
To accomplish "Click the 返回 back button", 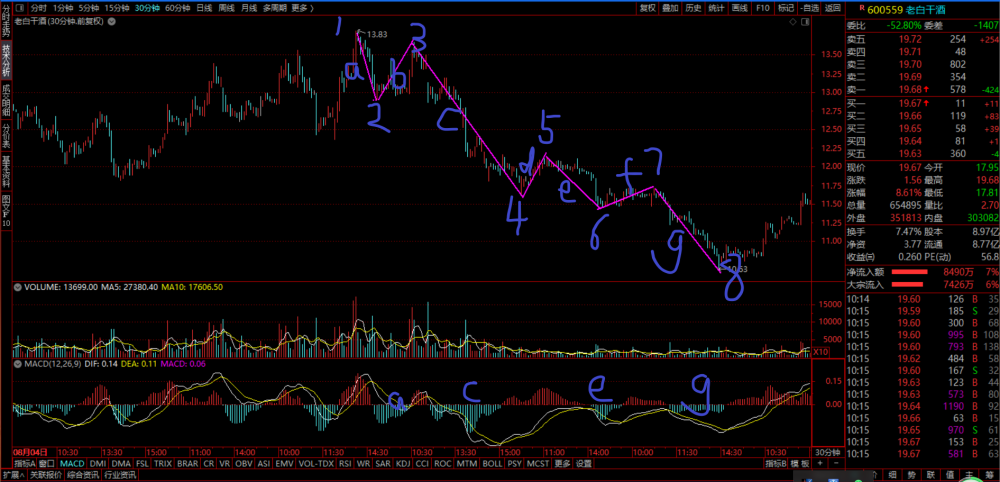I will pyautogui.click(x=832, y=8).
